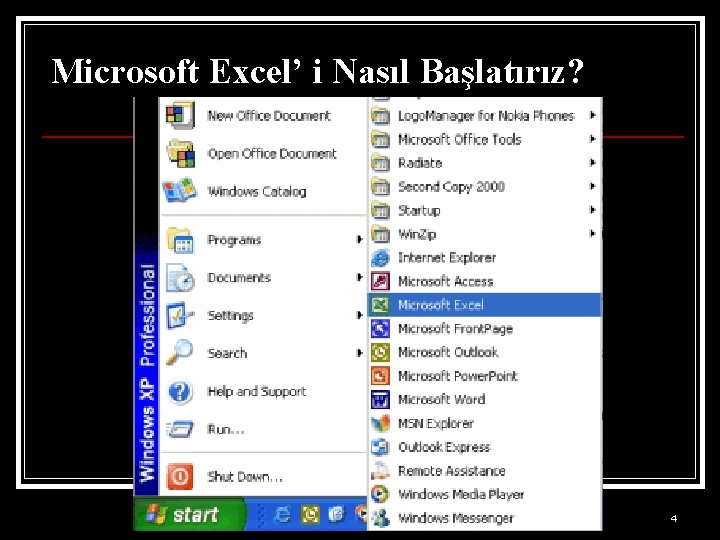Click the LogoManager folder icon
Viewport: 720px width, 540px height.
click(380, 116)
